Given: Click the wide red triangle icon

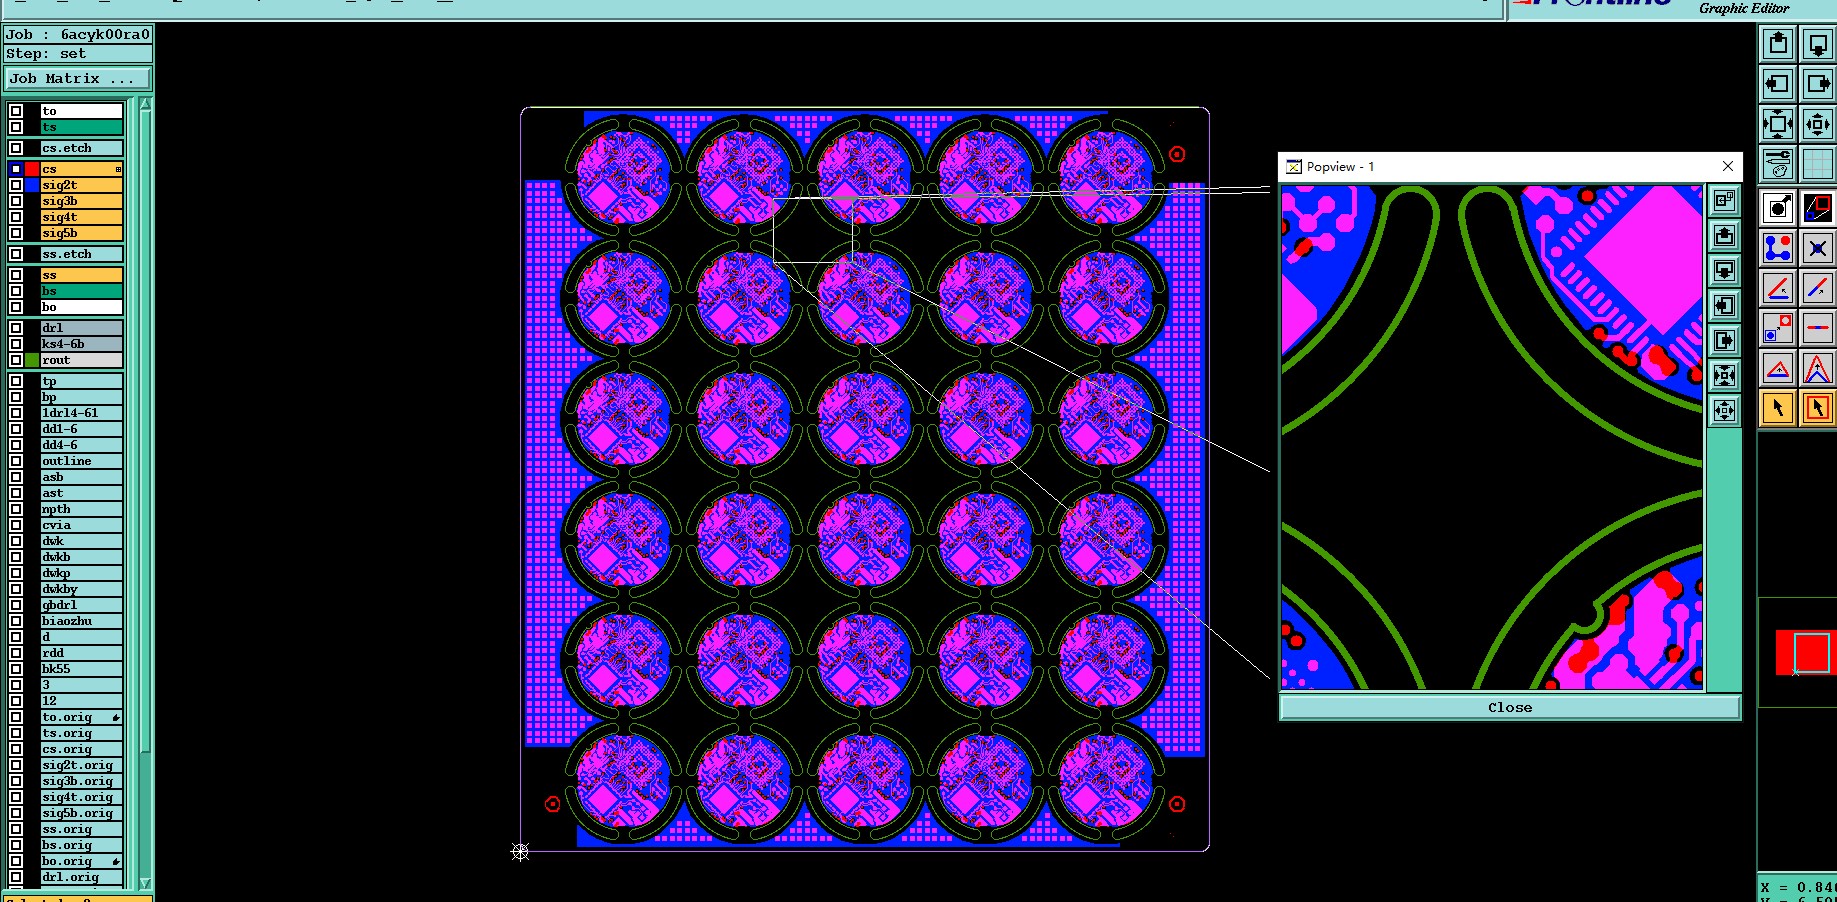Looking at the screenshot, I should pyautogui.click(x=1778, y=368).
